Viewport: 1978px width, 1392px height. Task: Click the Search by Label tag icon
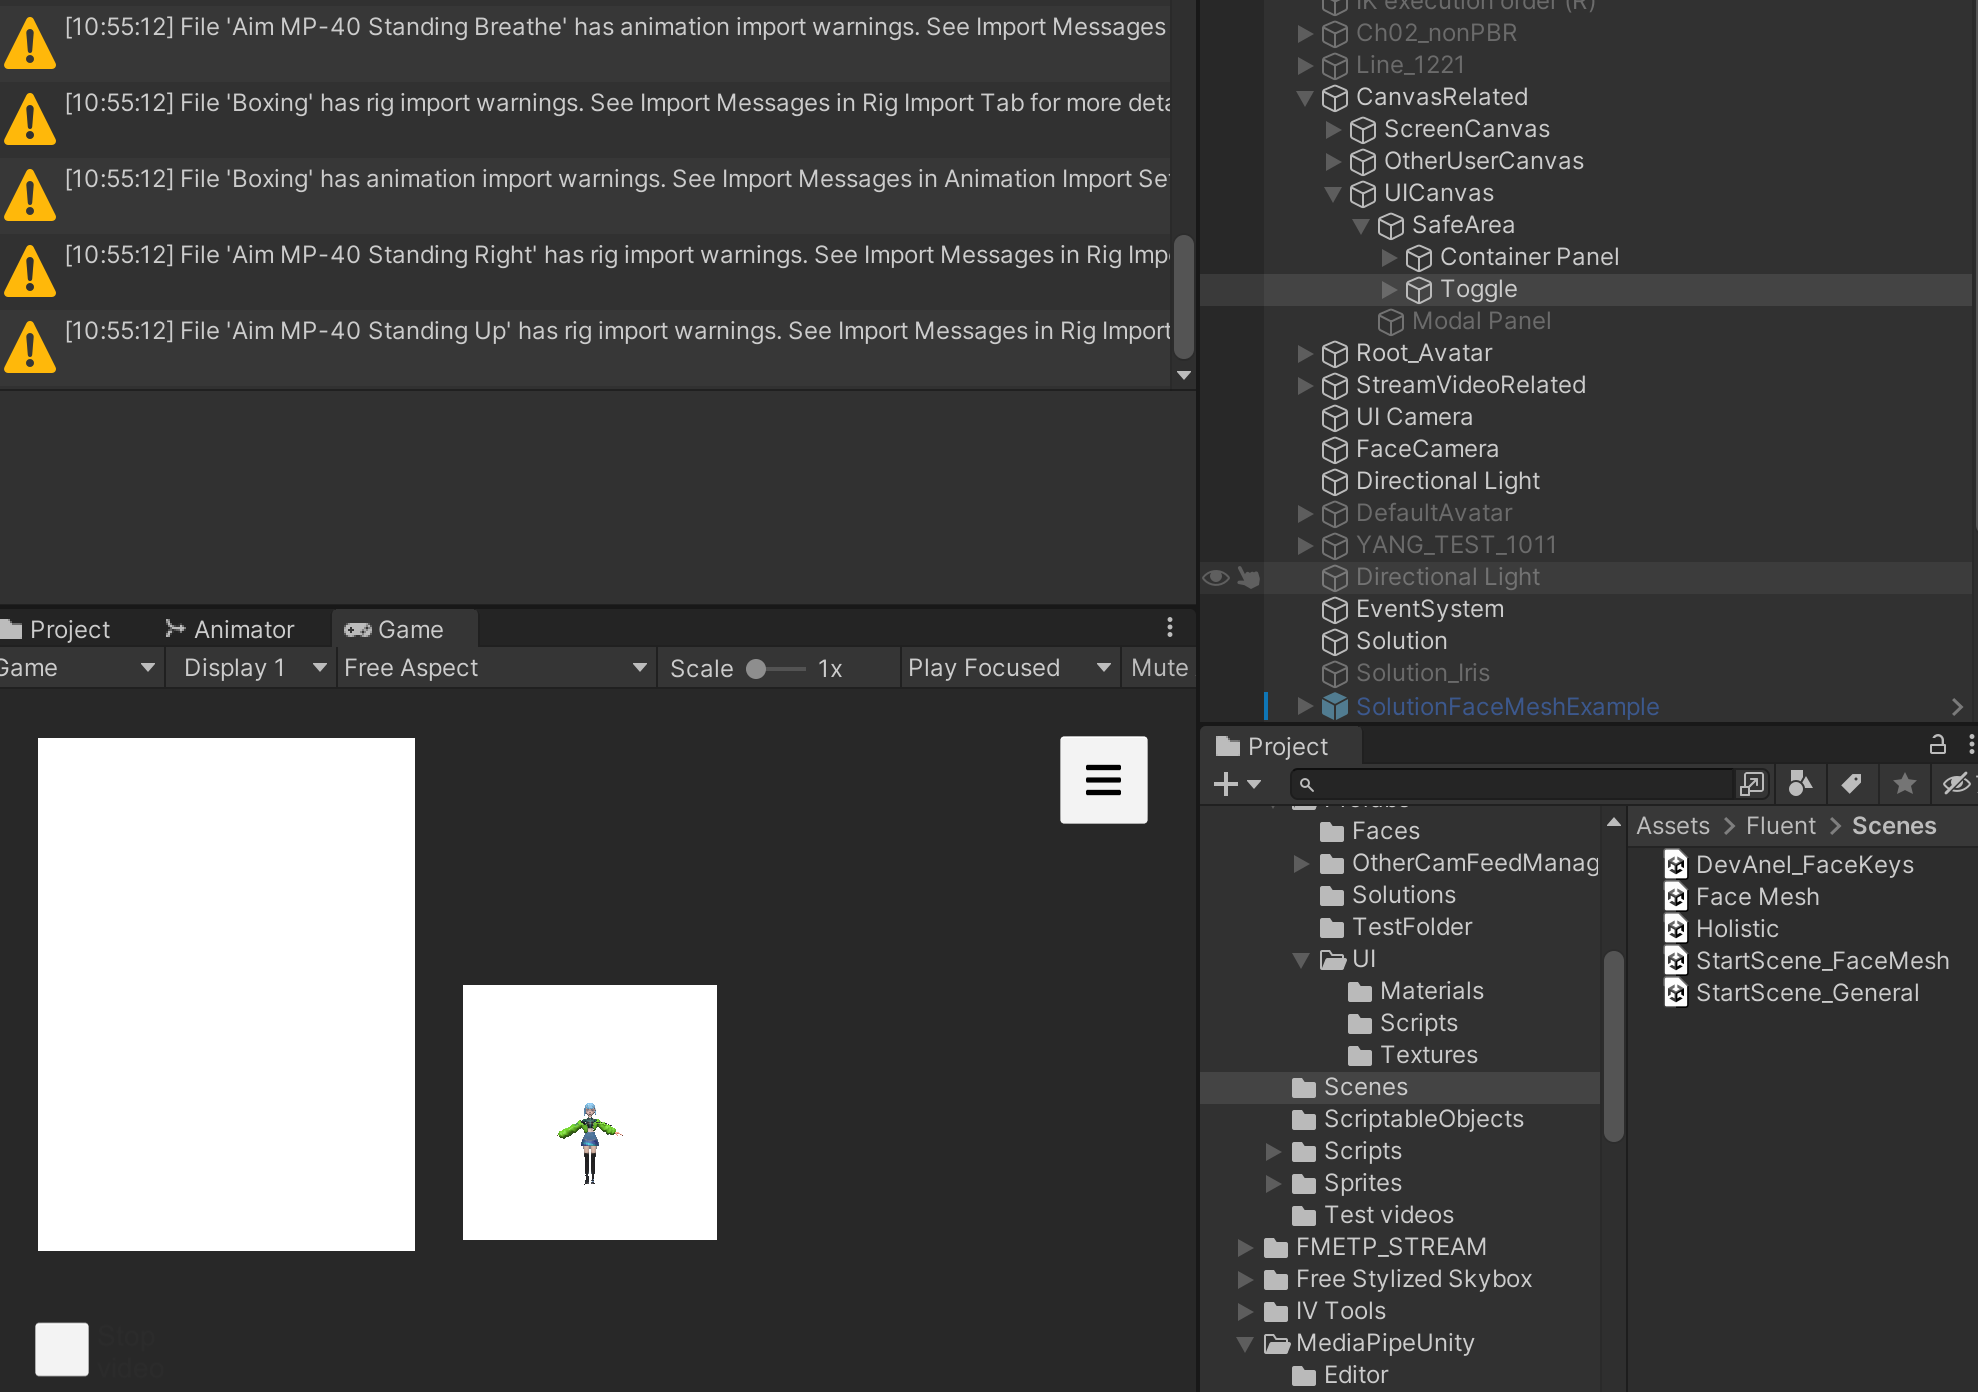1852,784
